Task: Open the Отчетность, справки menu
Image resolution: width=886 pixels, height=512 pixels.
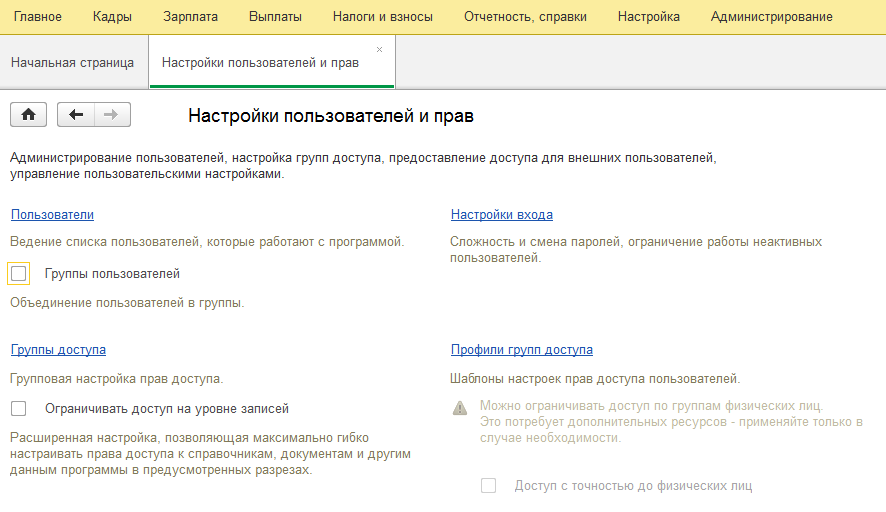Action: (x=525, y=17)
